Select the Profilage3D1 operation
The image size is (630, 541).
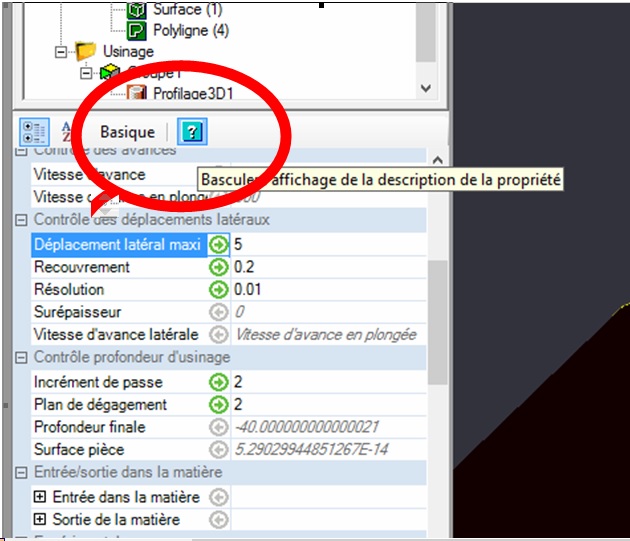[193, 93]
